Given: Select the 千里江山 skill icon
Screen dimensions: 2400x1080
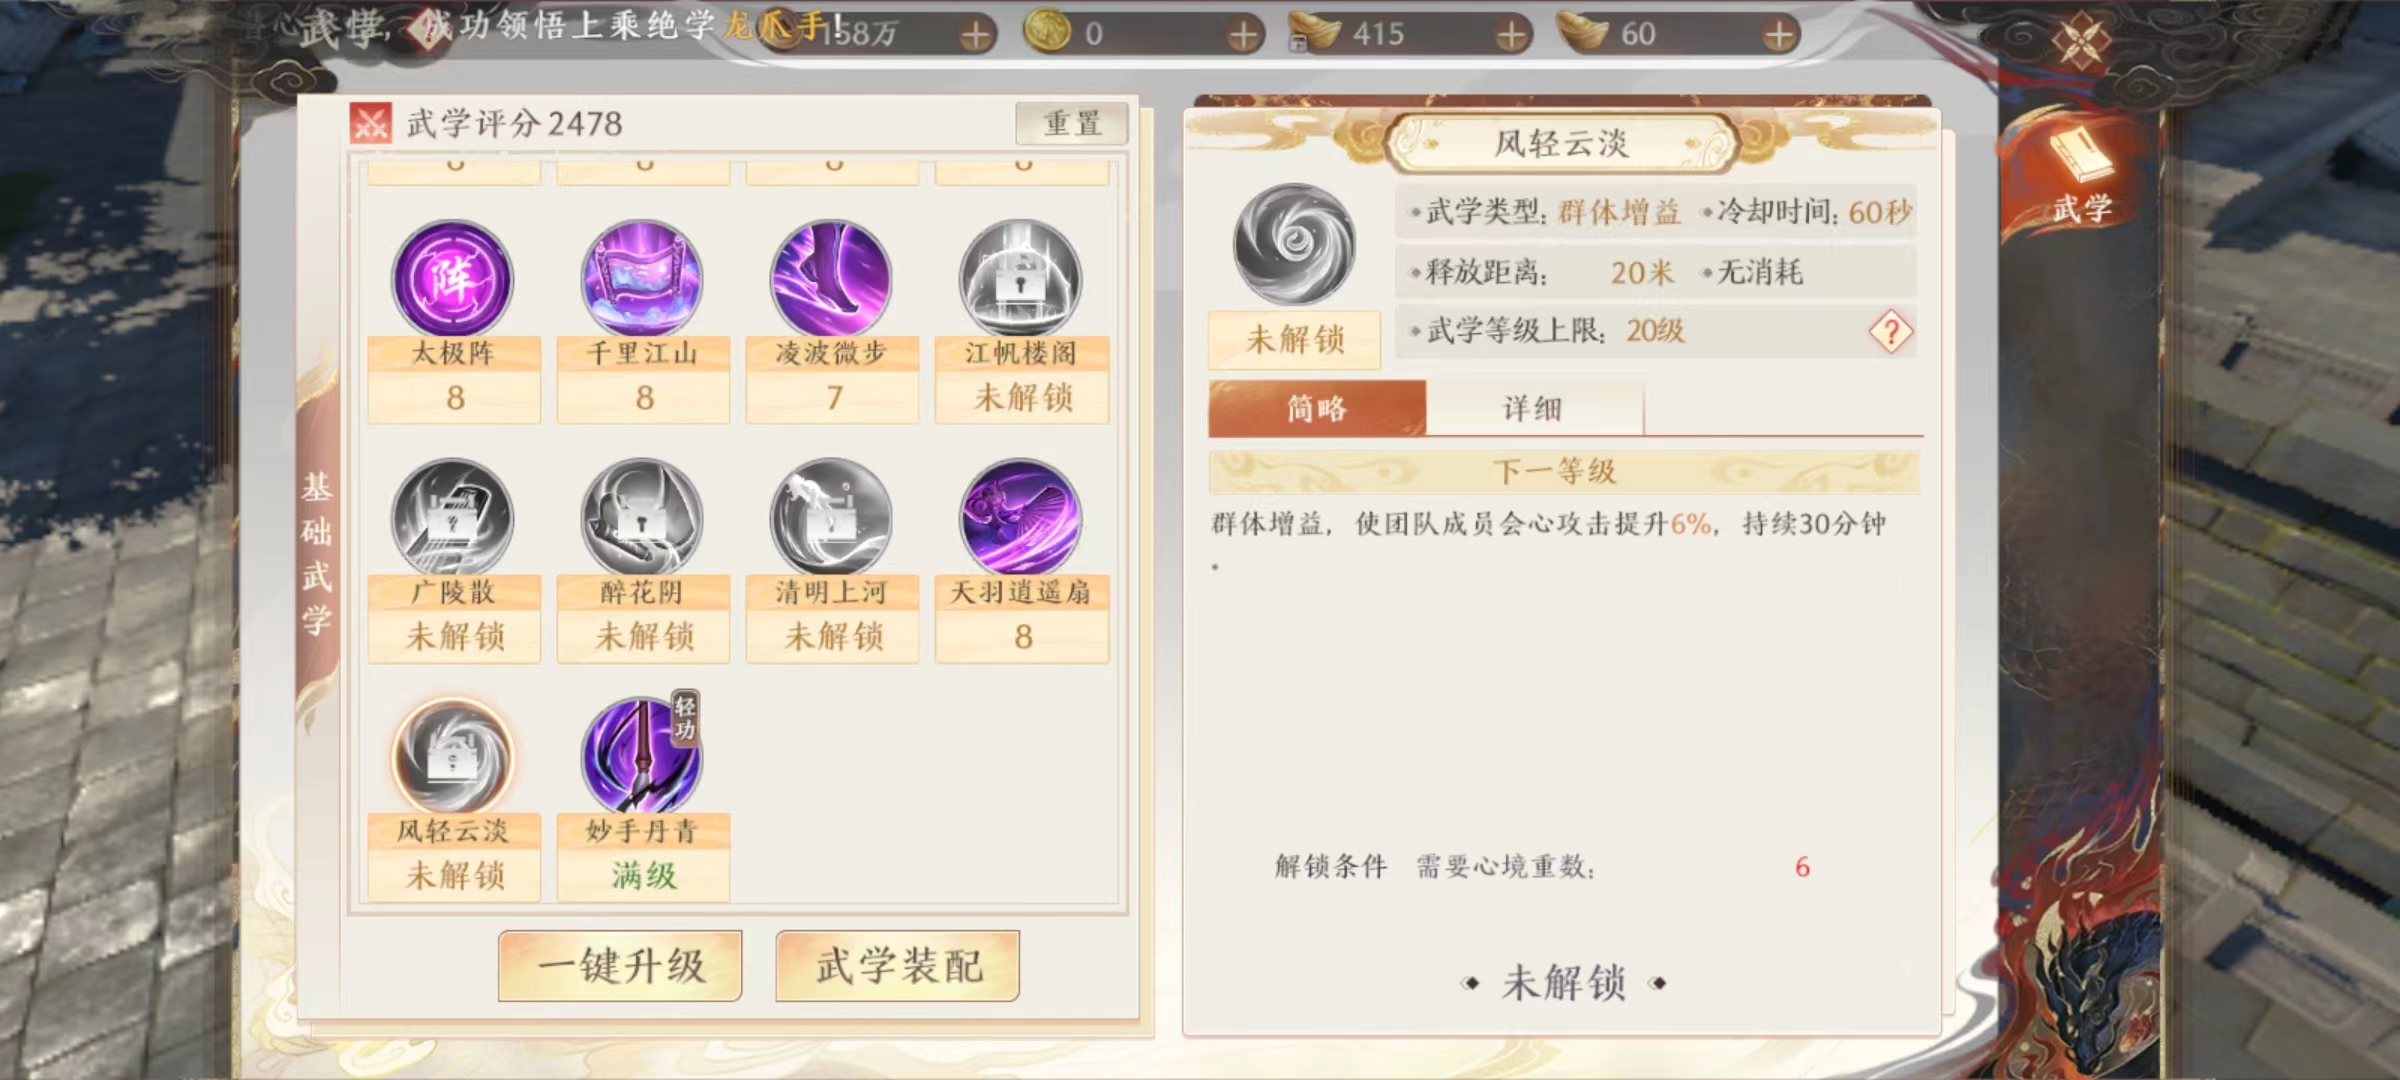Looking at the screenshot, I should tap(642, 279).
